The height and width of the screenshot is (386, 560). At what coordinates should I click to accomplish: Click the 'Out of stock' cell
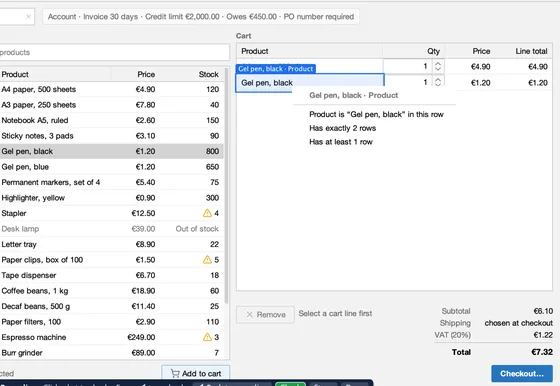point(197,229)
